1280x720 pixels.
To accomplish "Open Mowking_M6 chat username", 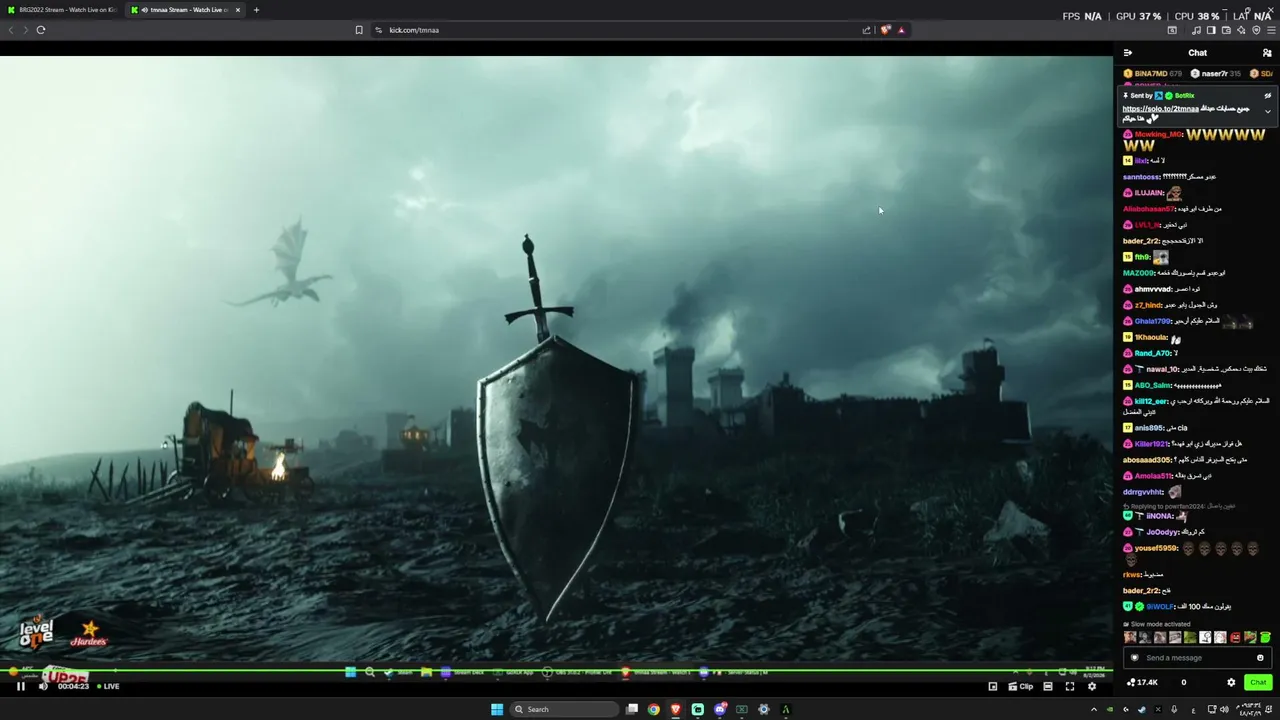I will click(x=1158, y=134).
